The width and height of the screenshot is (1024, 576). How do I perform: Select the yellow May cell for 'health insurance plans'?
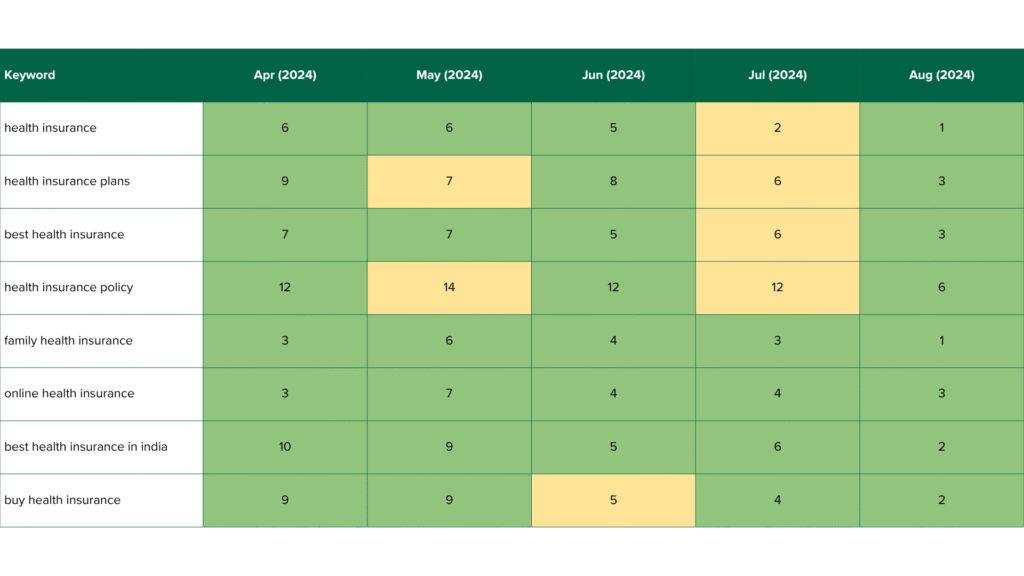click(x=449, y=181)
